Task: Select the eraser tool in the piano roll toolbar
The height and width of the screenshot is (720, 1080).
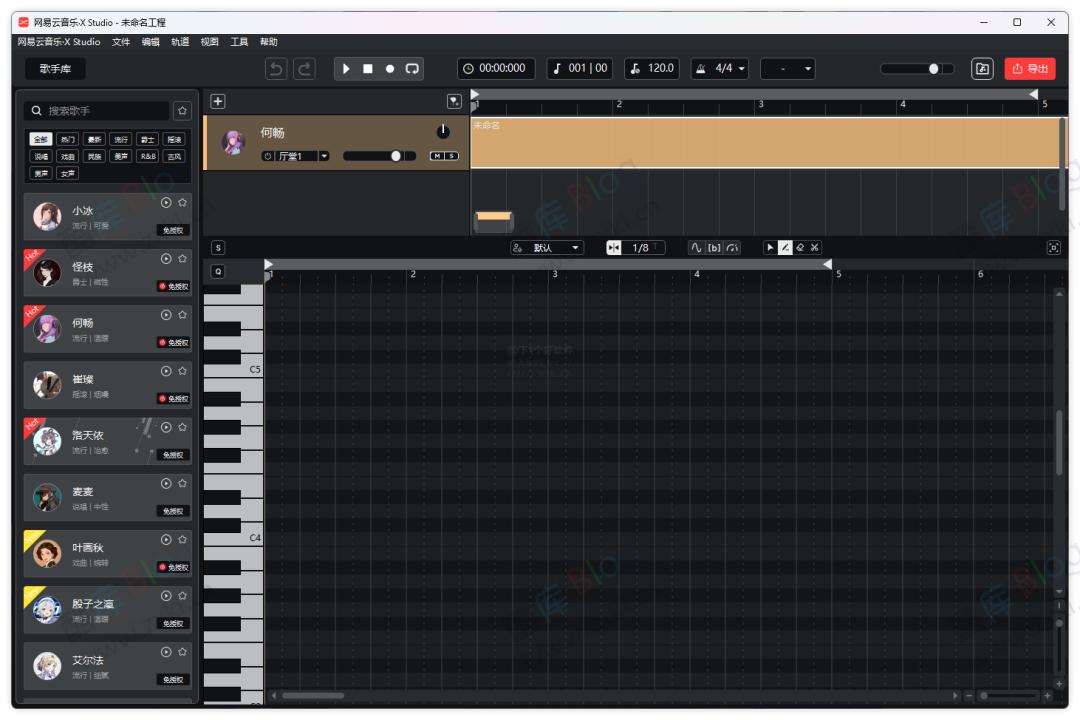Action: (800, 247)
